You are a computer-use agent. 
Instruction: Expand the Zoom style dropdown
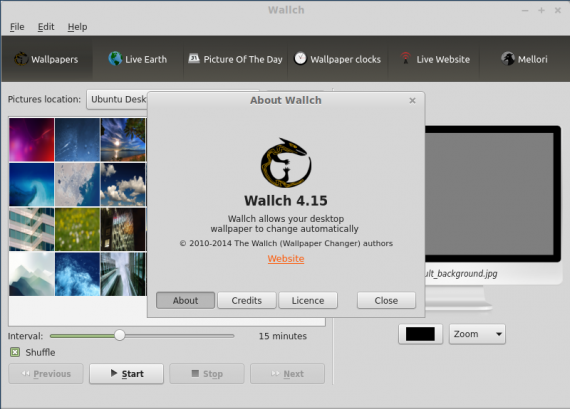pyautogui.click(x=477, y=334)
